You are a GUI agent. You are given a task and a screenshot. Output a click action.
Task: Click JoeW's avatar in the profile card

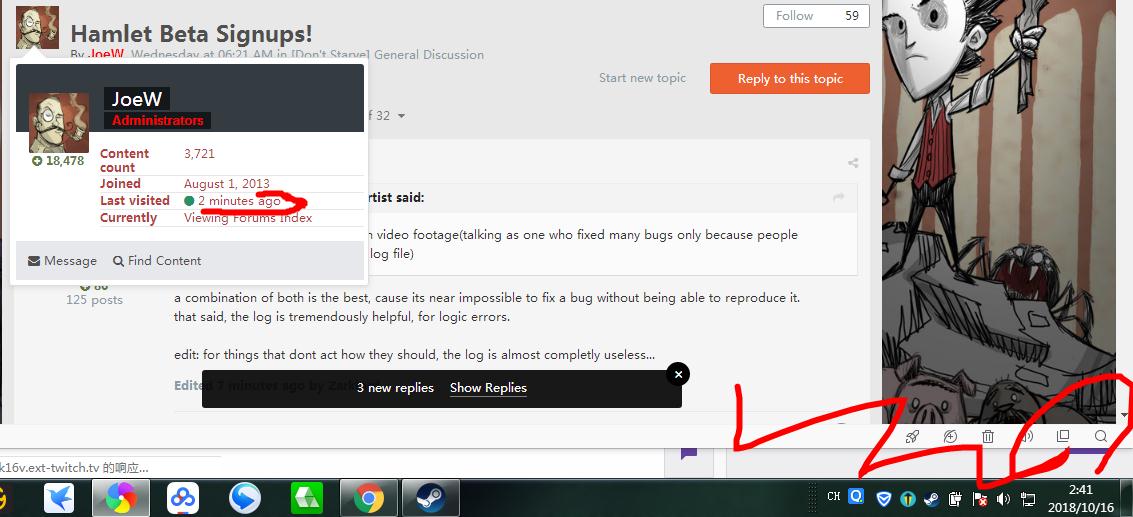point(59,123)
